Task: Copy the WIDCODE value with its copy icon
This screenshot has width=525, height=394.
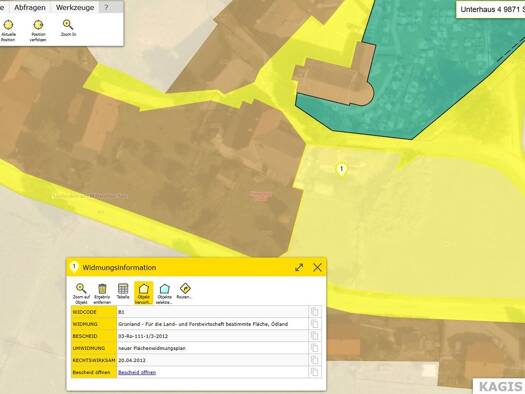Action: (314, 312)
